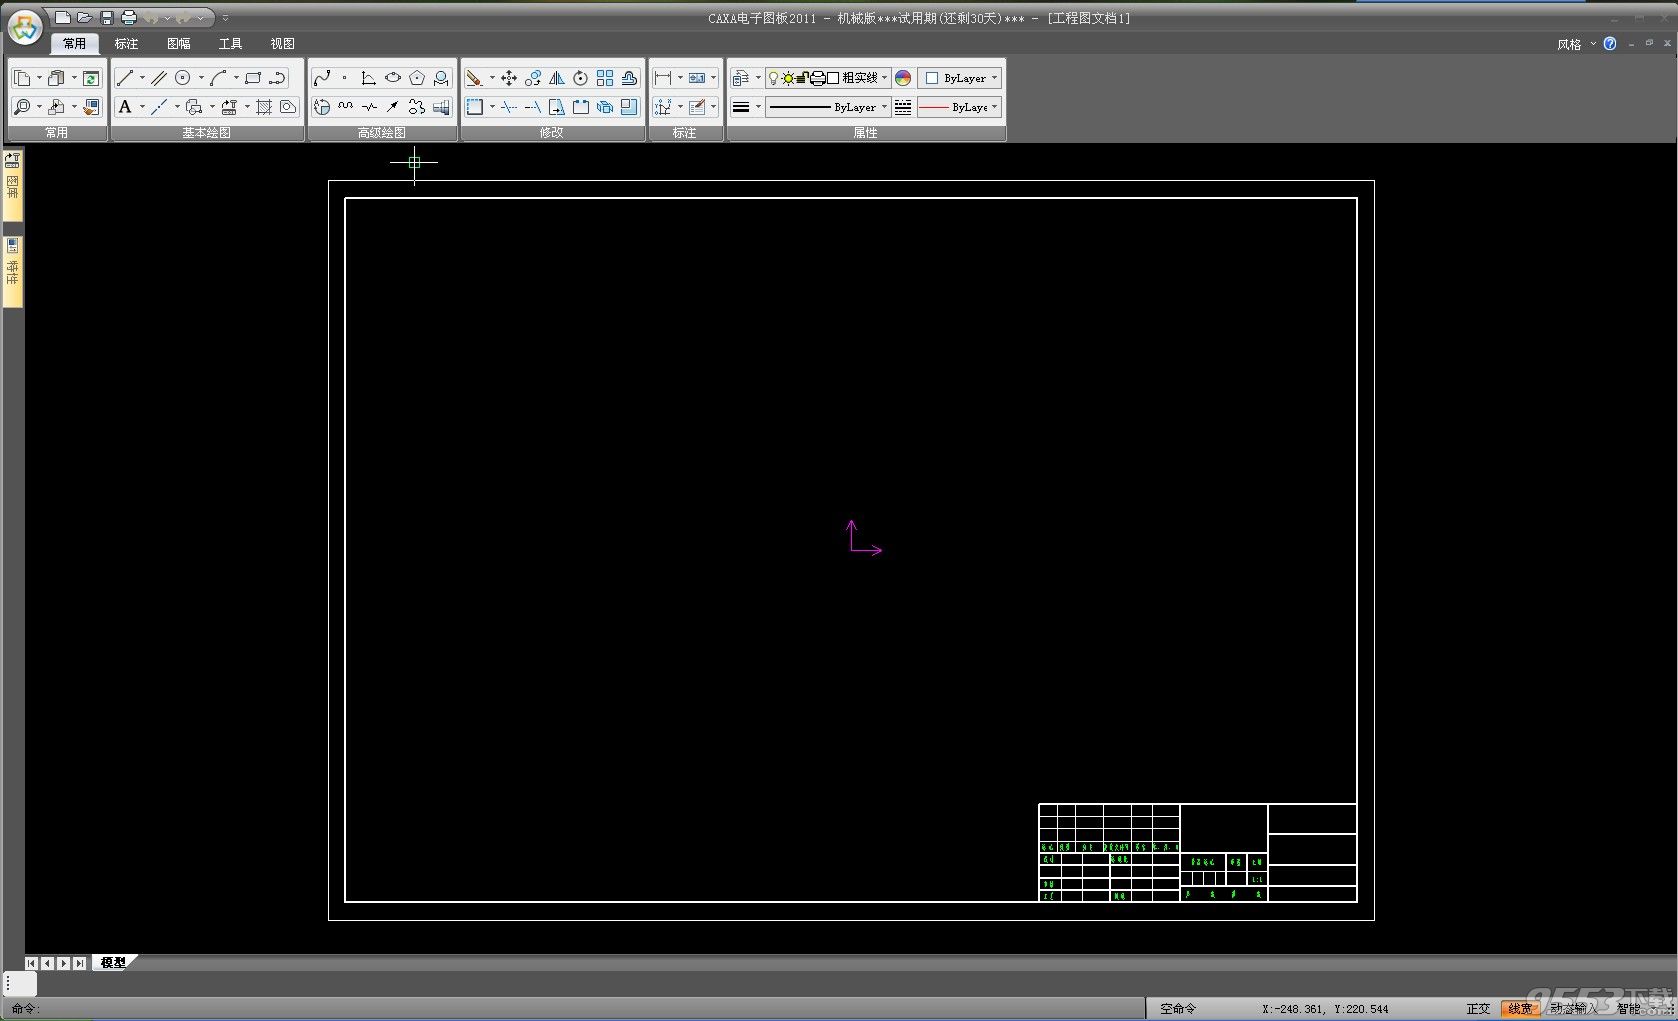Image resolution: width=1678 pixels, height=1021 pixels.
Task: Jump to the last sheet arrow
Action: [x=80, y=963]
